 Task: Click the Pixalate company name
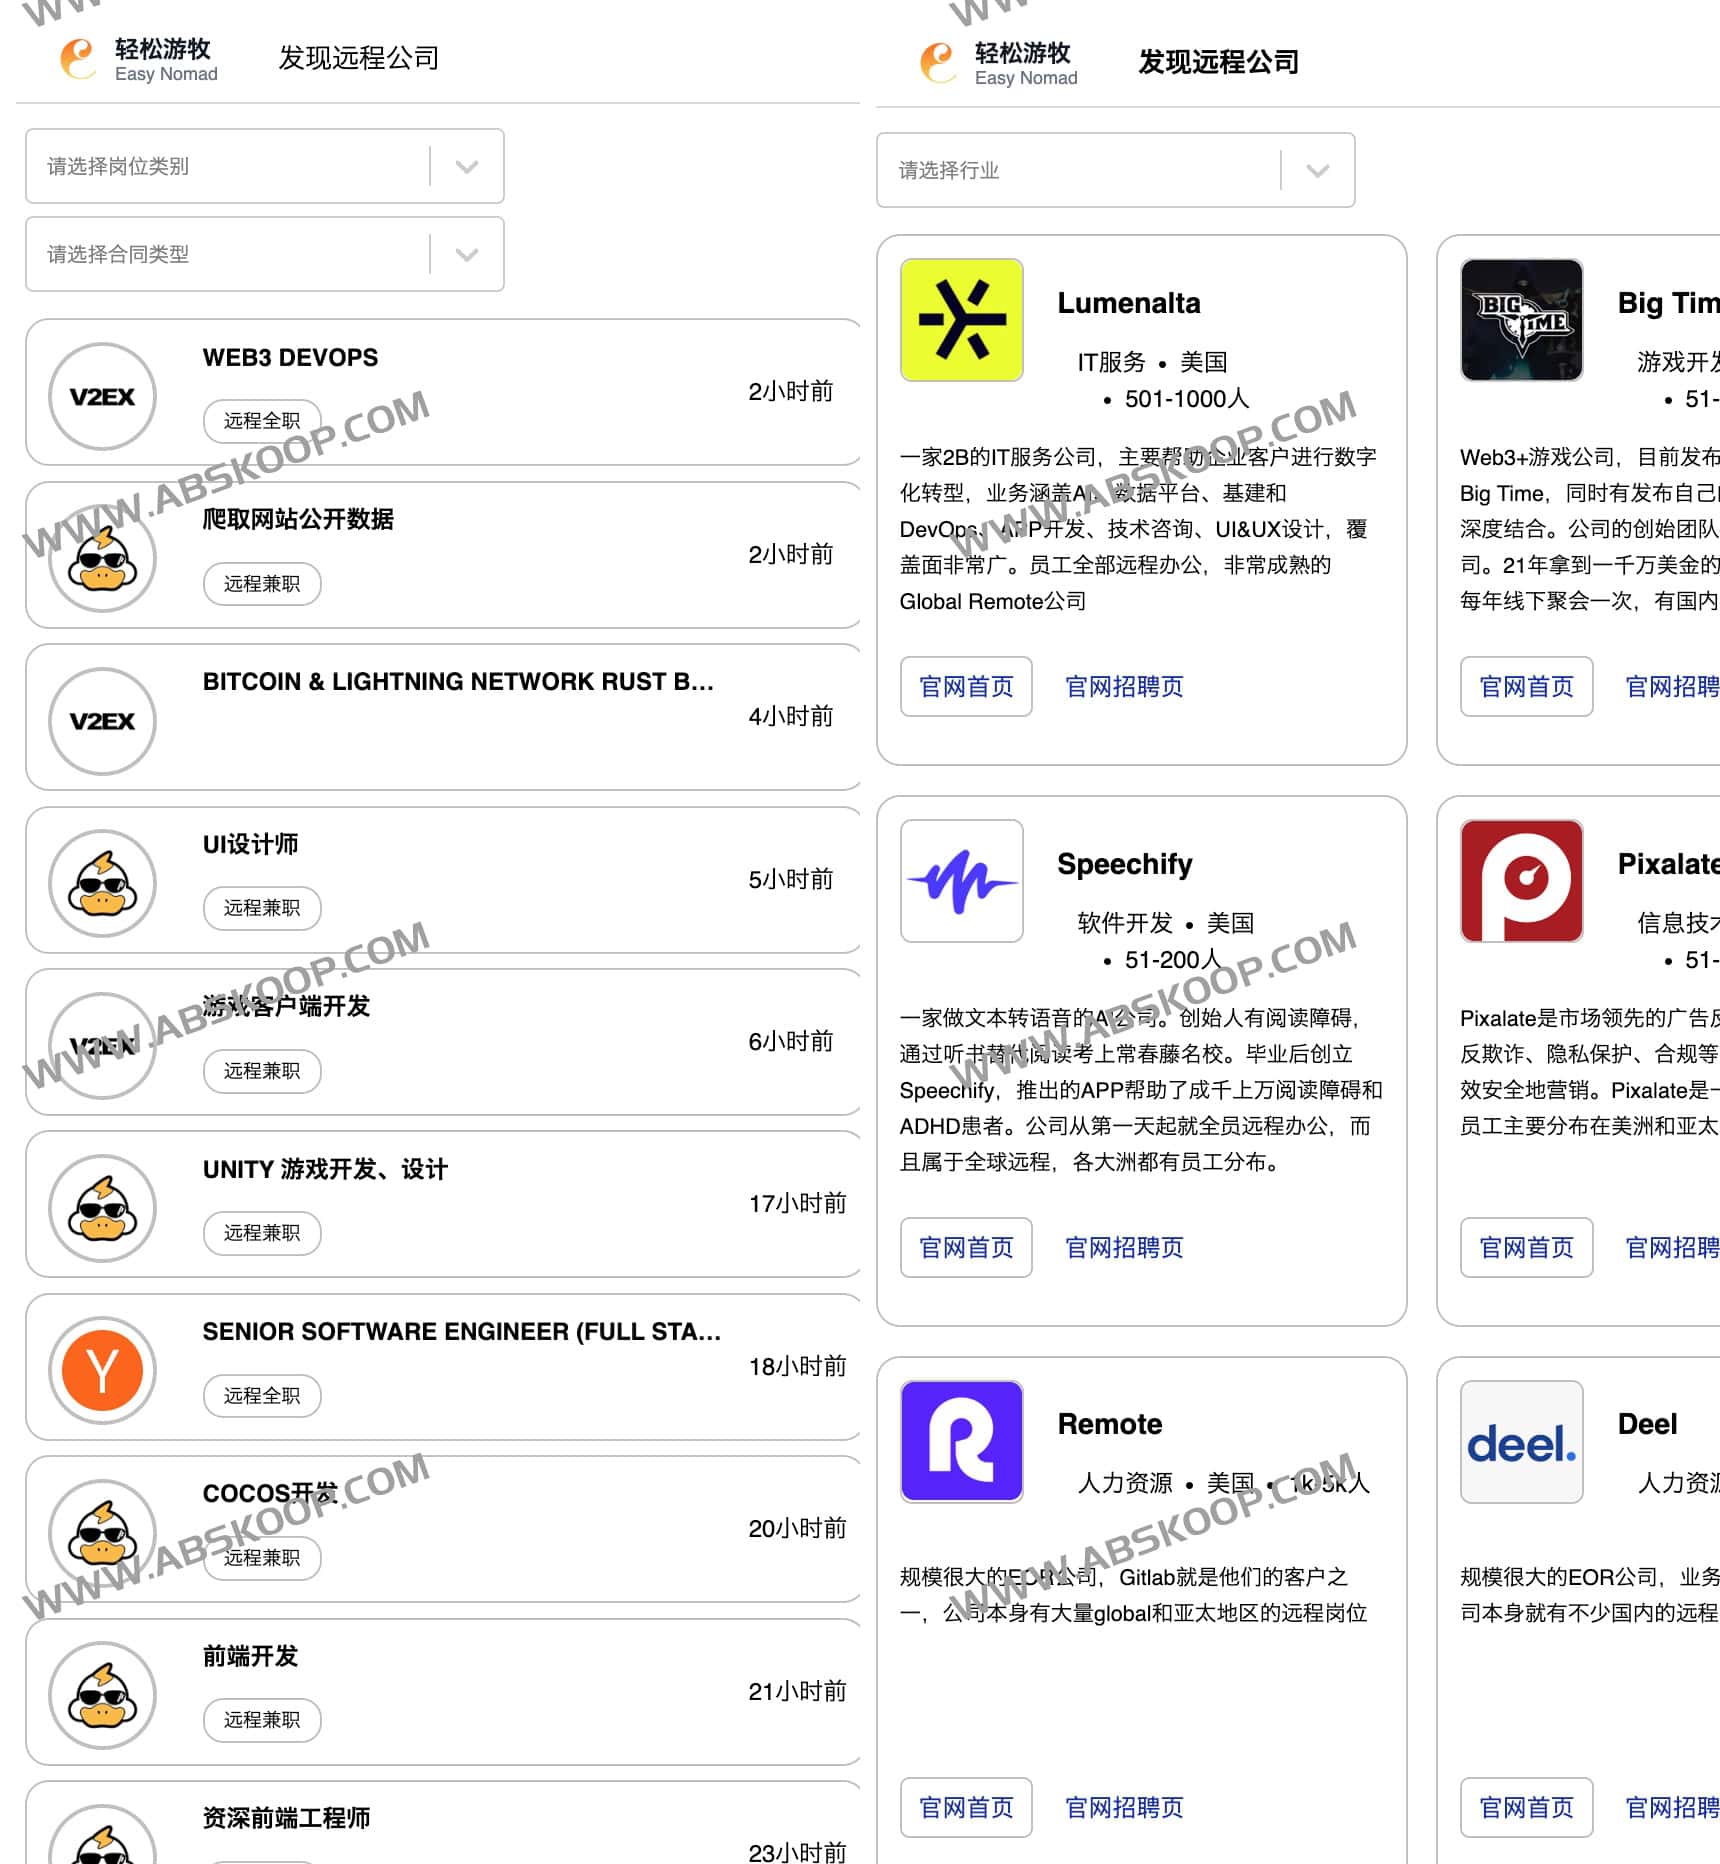[x=1668, y=864]
